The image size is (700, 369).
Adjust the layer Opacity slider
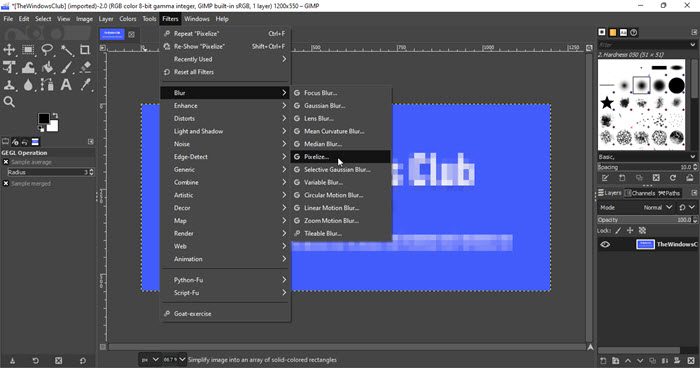[647, 220]
